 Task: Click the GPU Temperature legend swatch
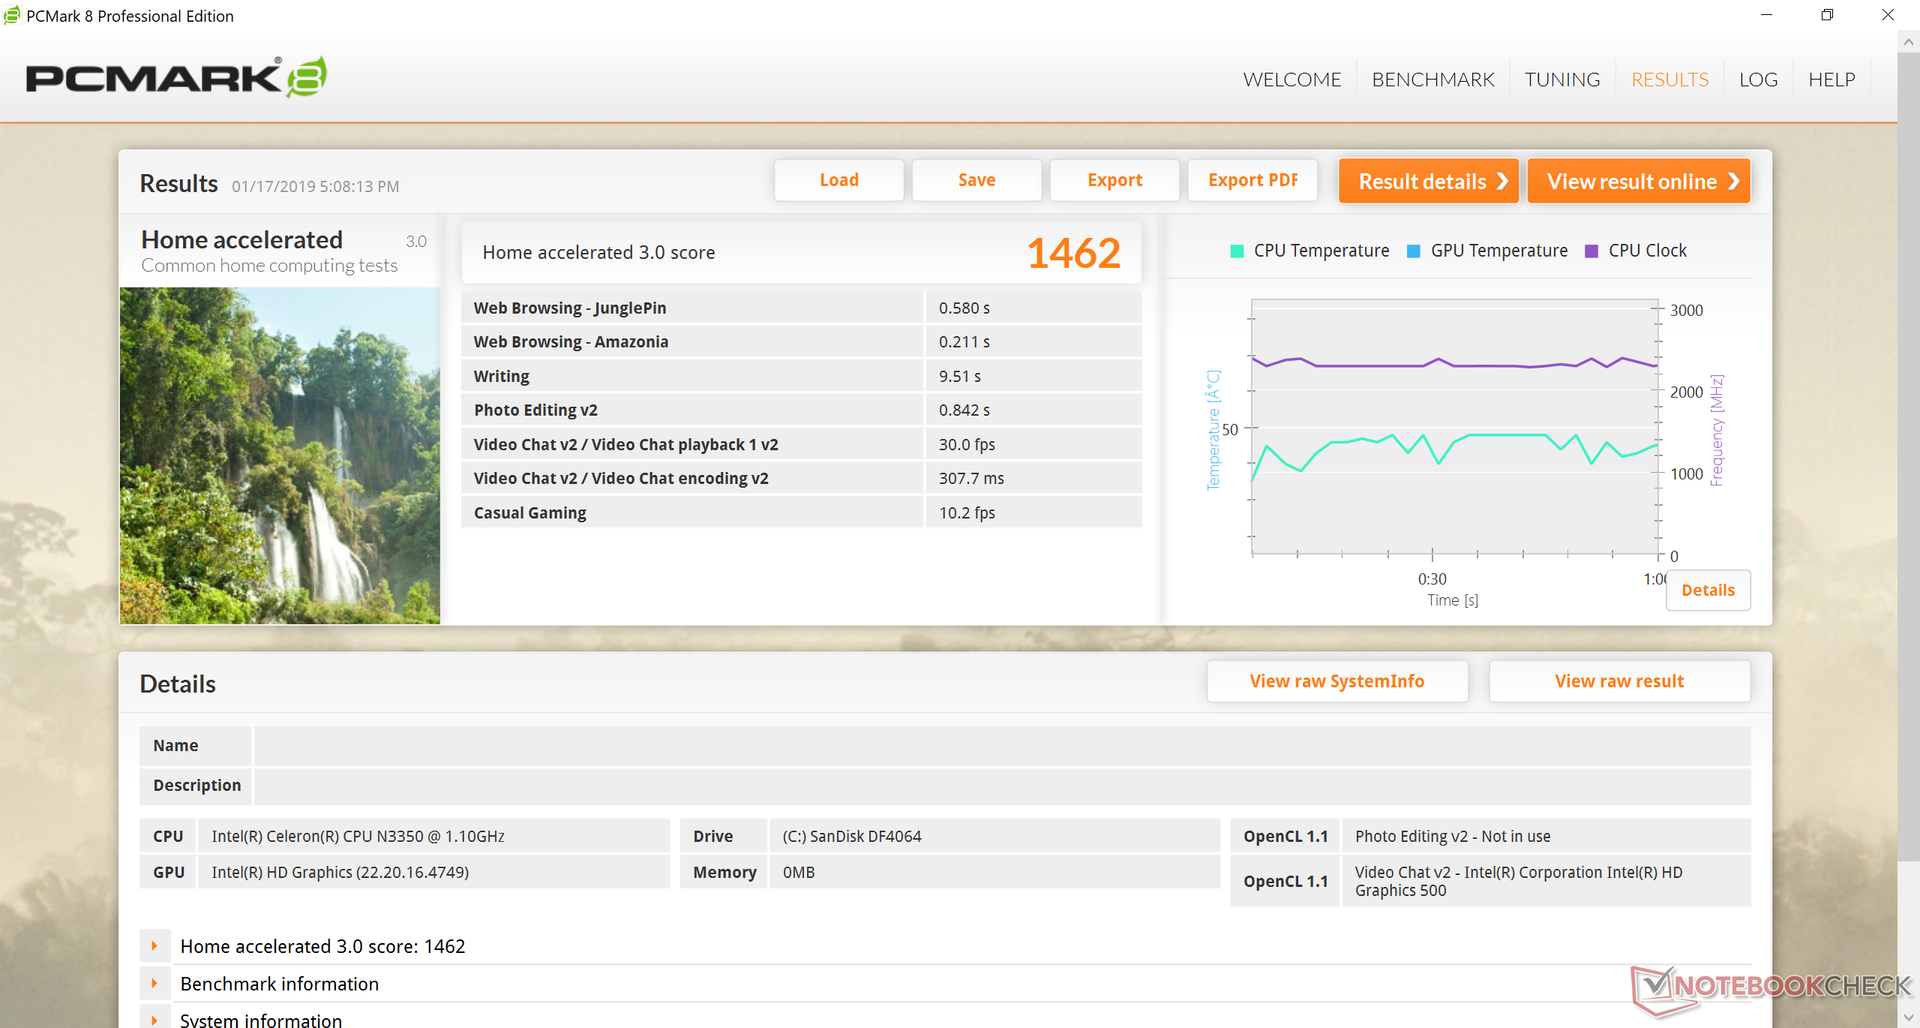click(1414, 251)
